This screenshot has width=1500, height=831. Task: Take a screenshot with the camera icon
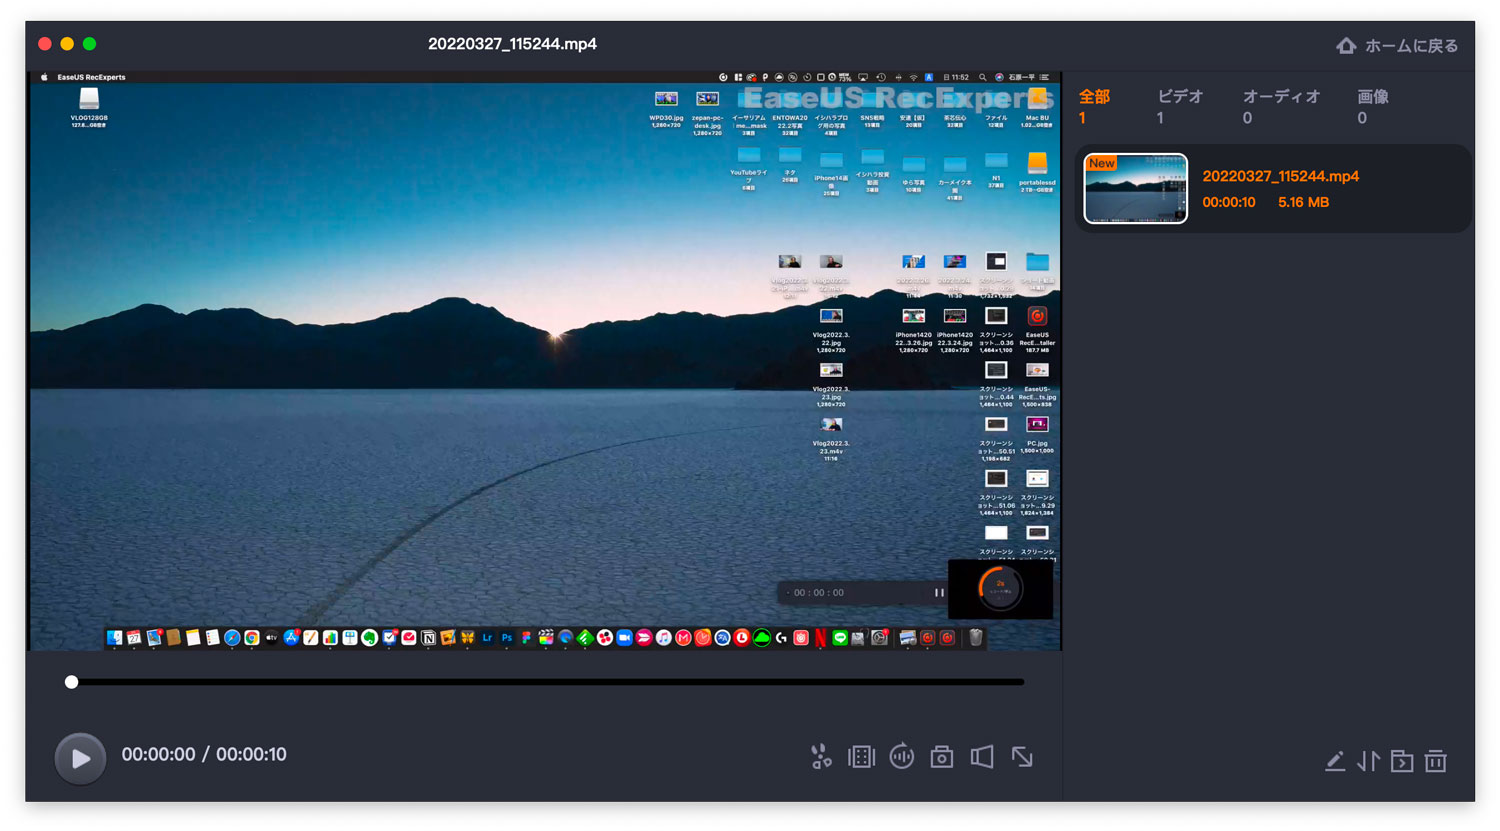click(x=941, y=757)
